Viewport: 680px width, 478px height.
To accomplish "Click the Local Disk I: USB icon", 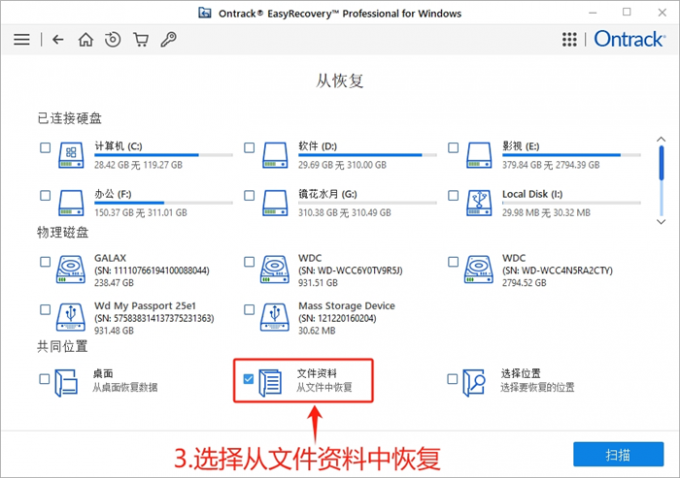I will tap(479, 203).
